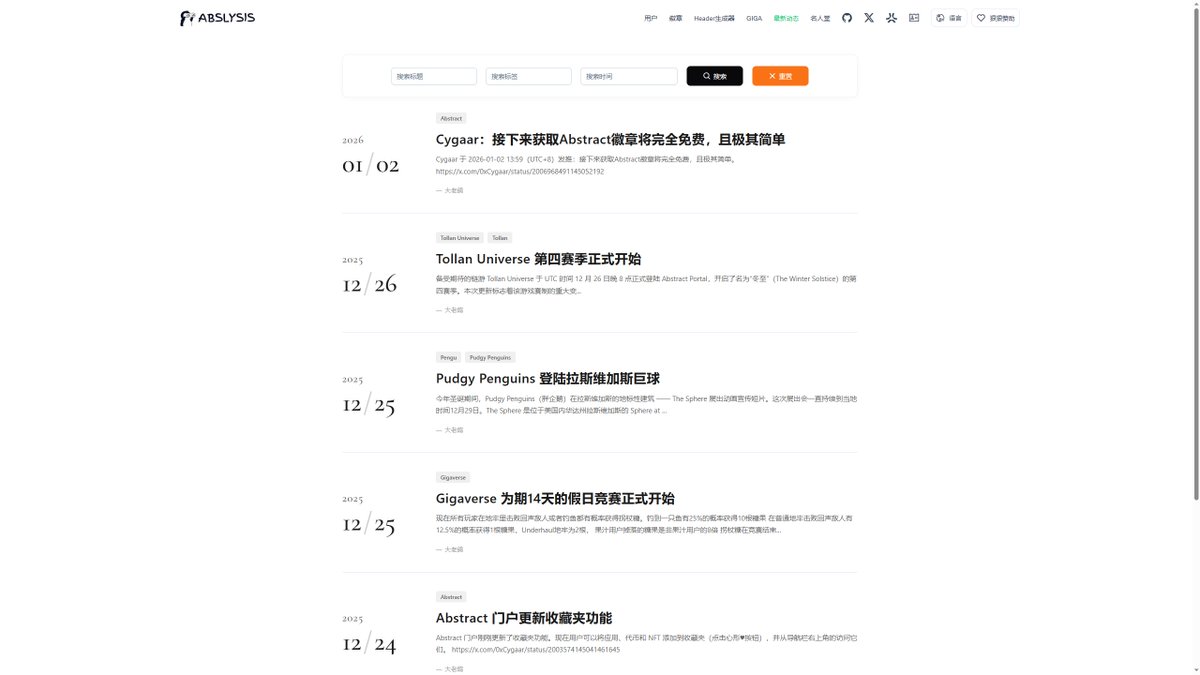Click the Pengu tag

(448, 357)
